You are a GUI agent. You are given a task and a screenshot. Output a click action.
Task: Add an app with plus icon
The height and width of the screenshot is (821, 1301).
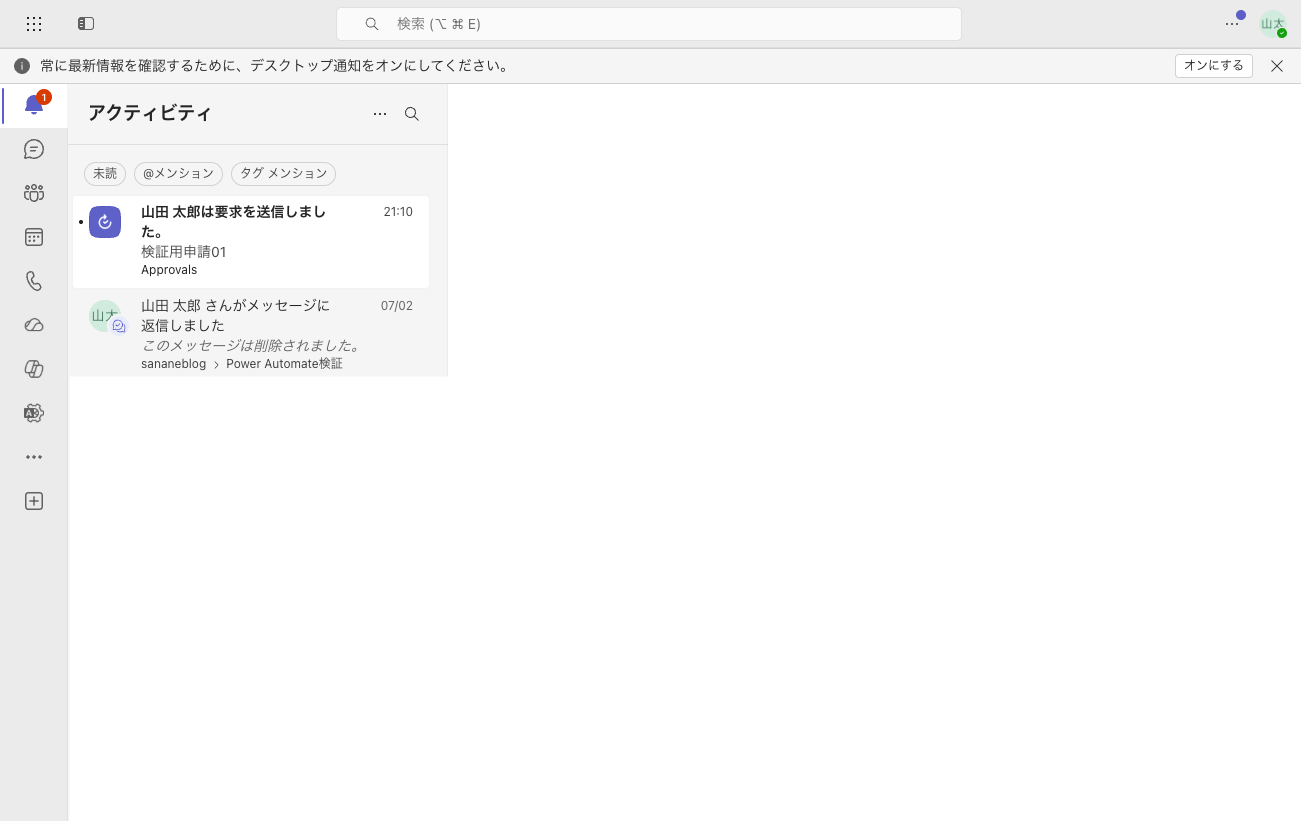click(34, 501)
